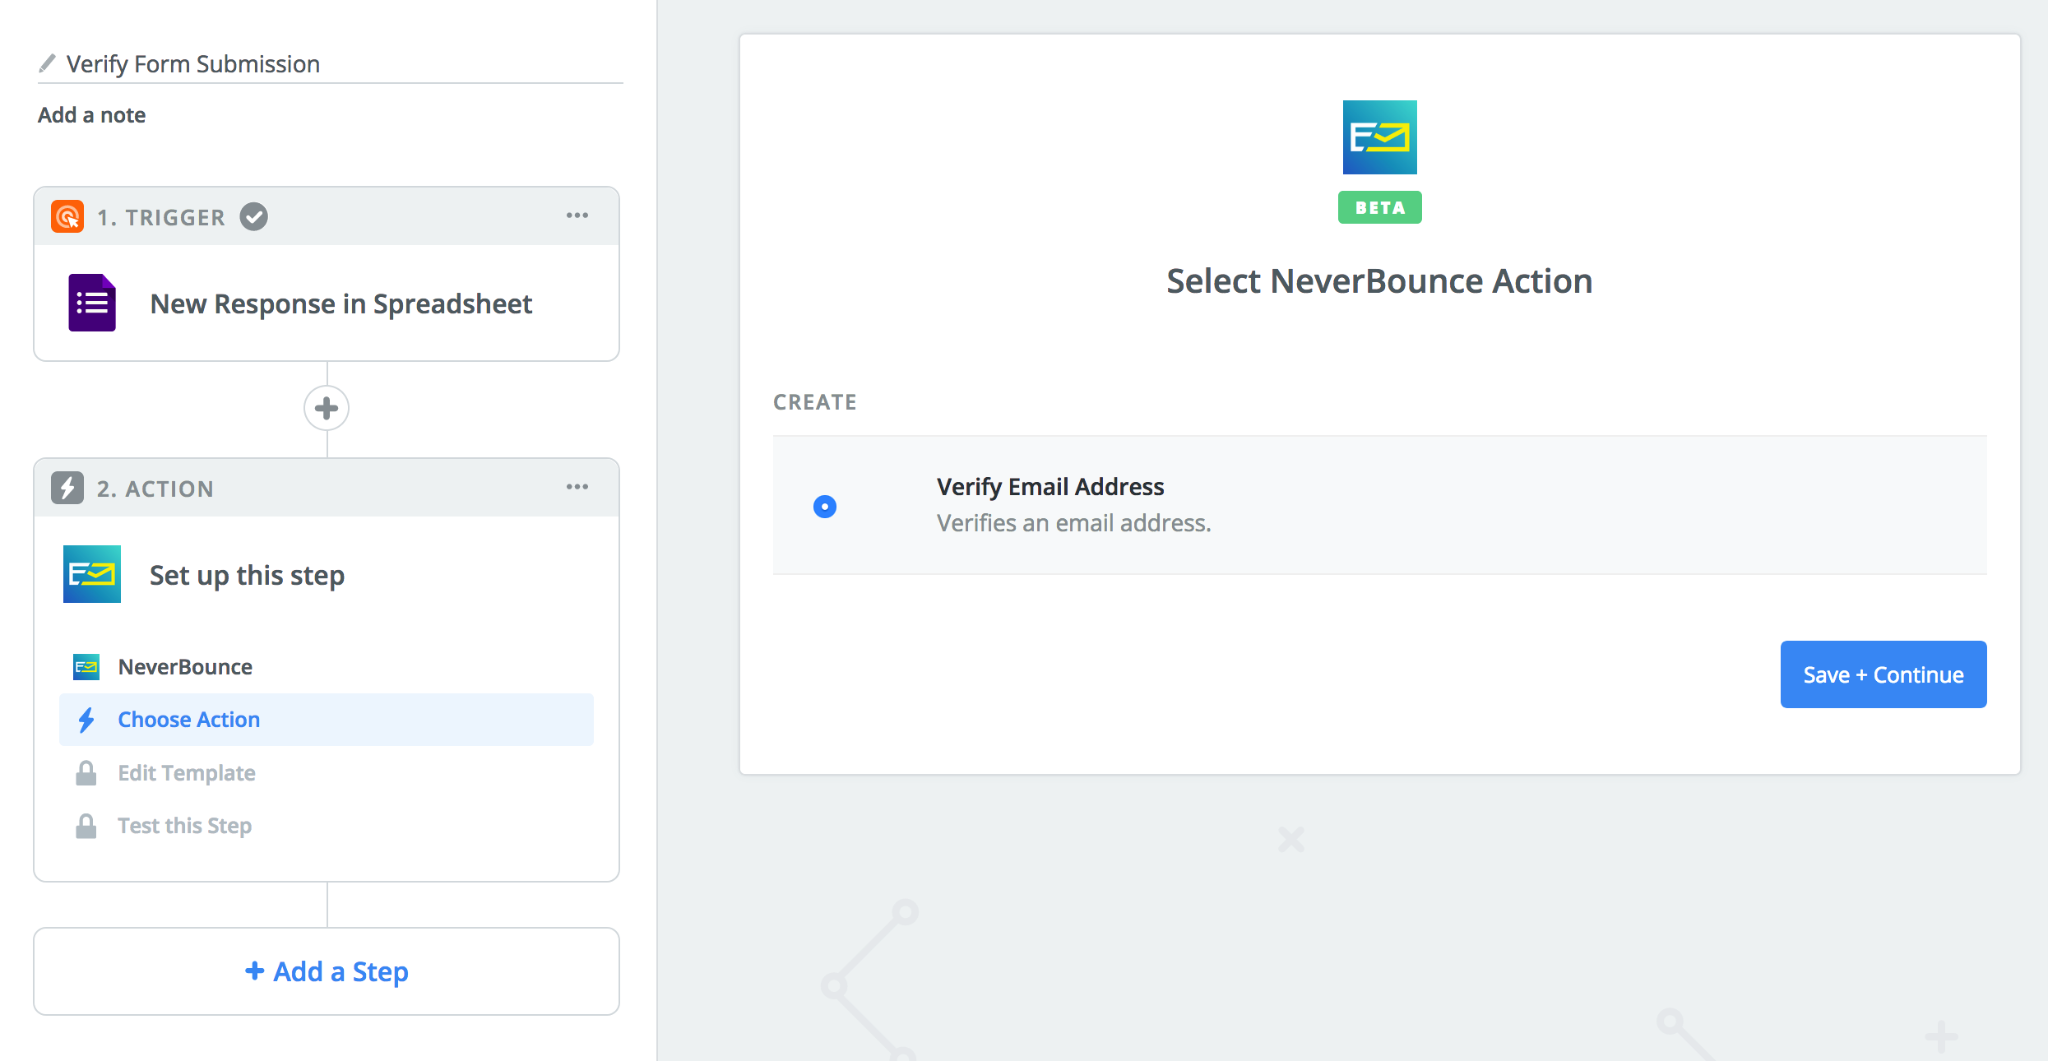
Task: Click 'Add a note' under the title
Action: [92, 115]
